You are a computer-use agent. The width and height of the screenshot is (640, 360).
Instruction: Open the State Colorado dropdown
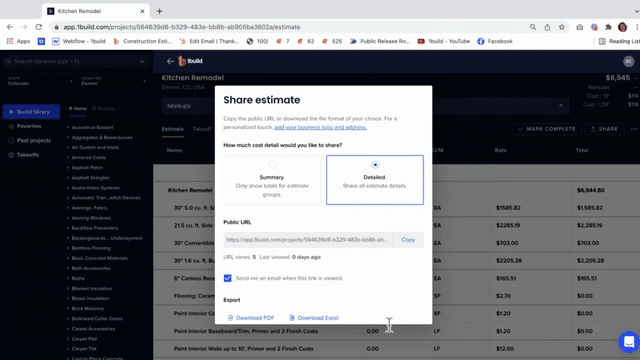(40, 81)
